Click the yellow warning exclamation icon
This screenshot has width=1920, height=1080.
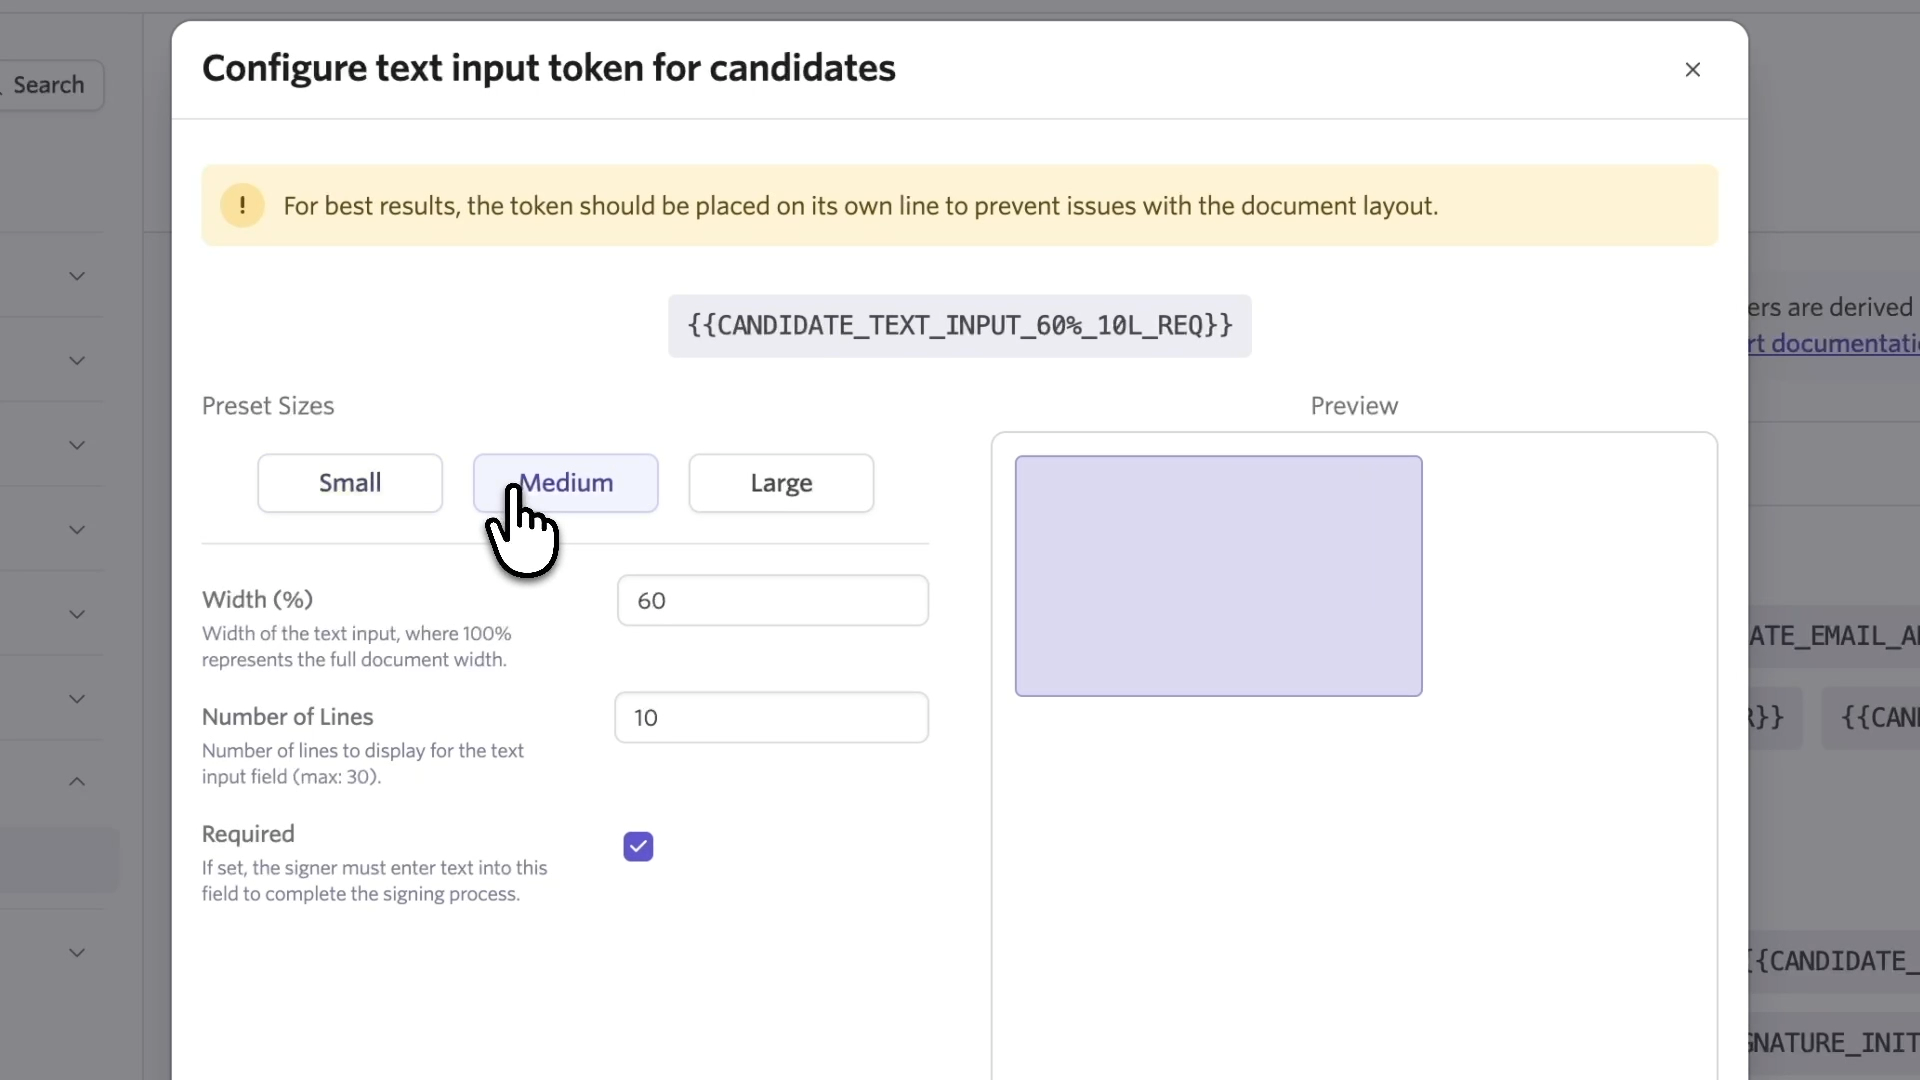coord(242,206)
